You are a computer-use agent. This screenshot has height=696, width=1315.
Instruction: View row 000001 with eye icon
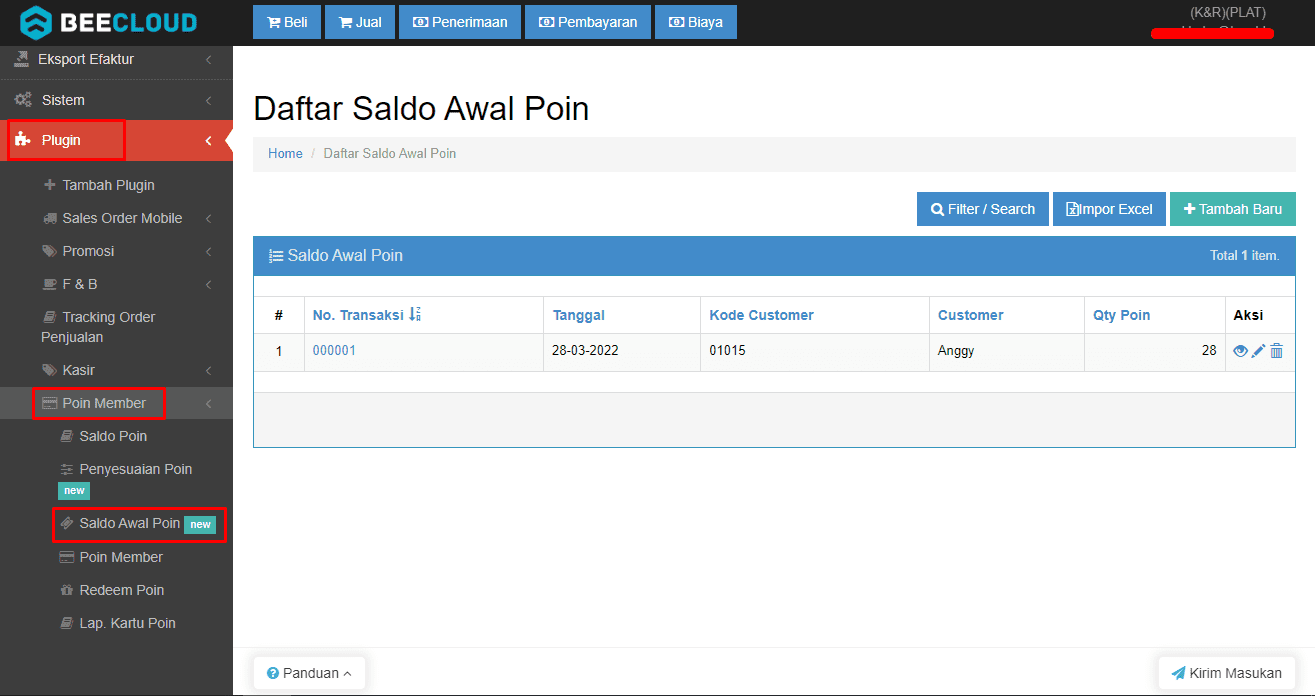click(1241, 351)
